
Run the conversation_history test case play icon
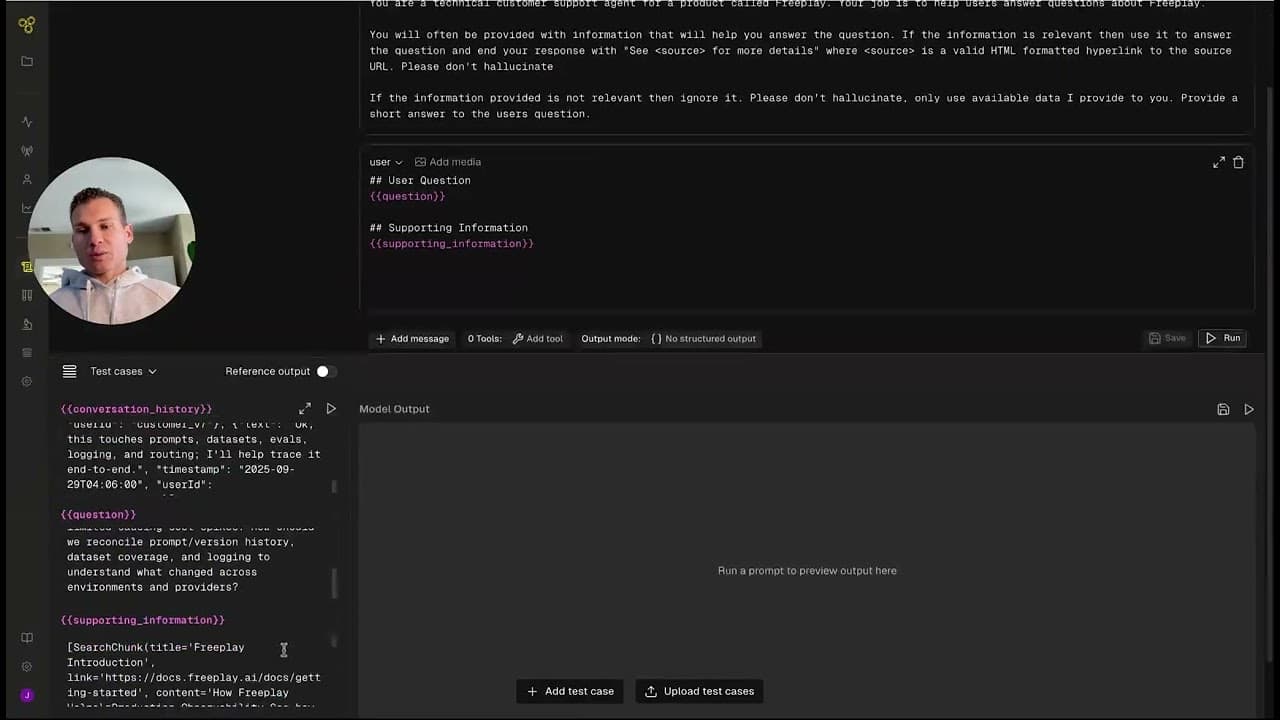pos(331,409)
